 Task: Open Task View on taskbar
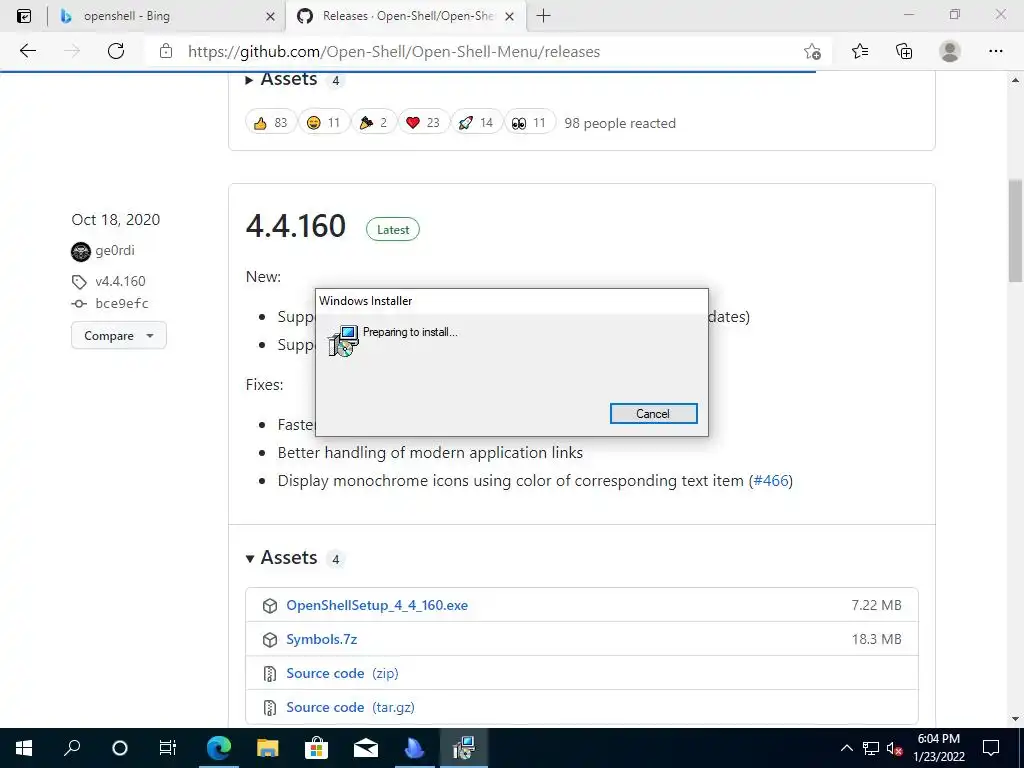tap(168, 748)
